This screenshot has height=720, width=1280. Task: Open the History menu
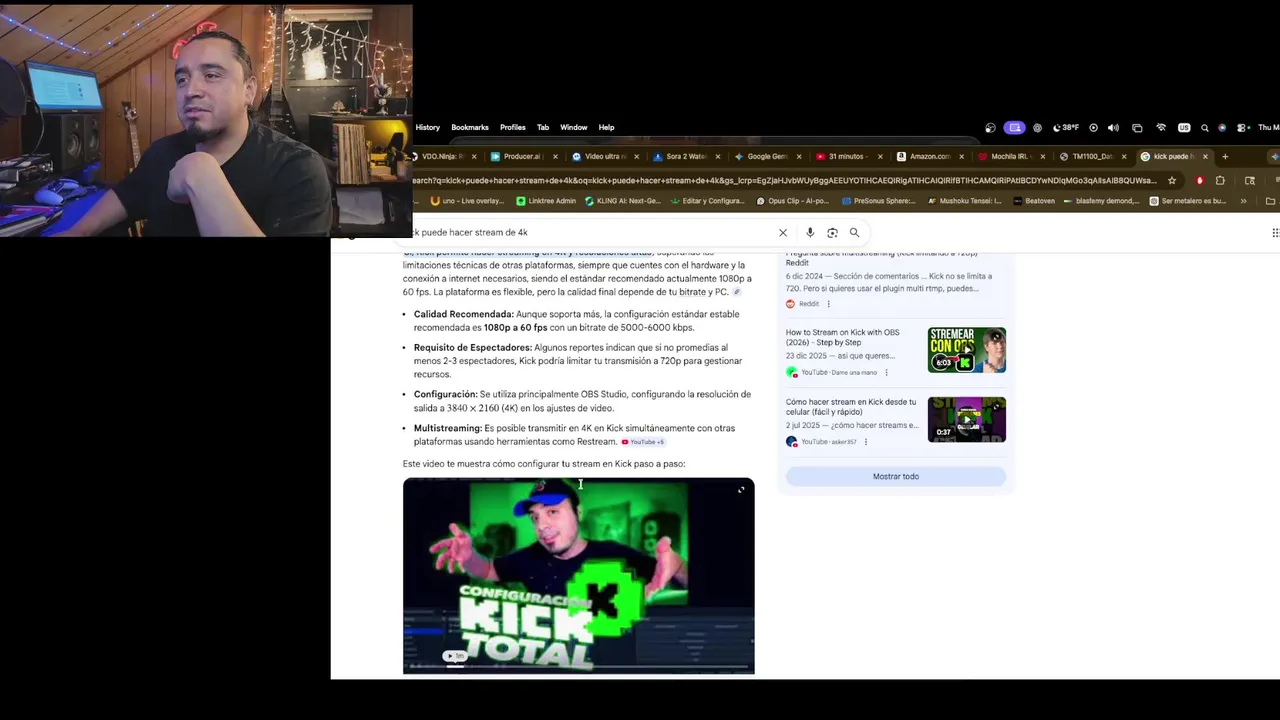coord(428,128)
